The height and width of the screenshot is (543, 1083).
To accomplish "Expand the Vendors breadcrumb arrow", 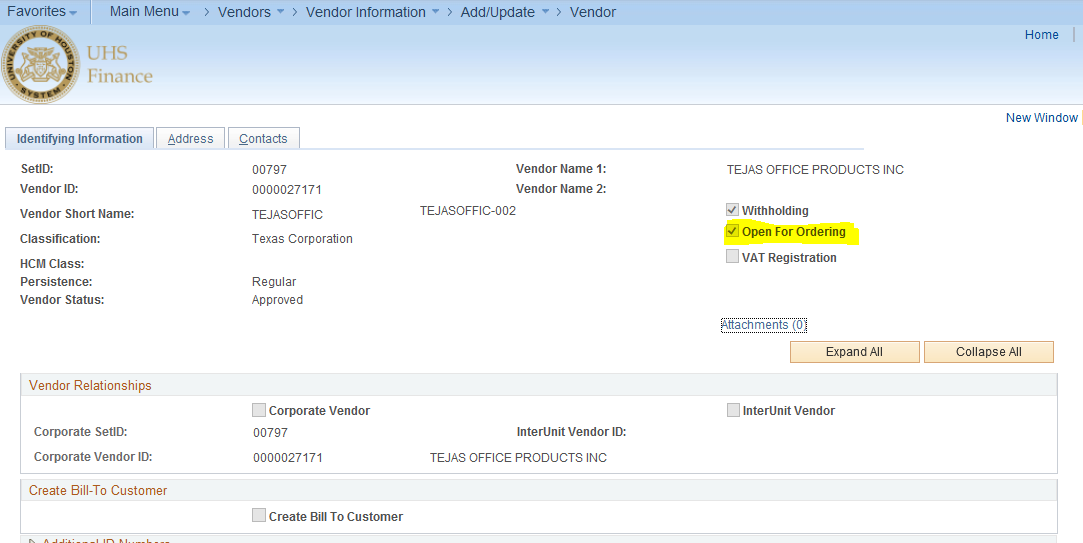I will click(280, 12).
